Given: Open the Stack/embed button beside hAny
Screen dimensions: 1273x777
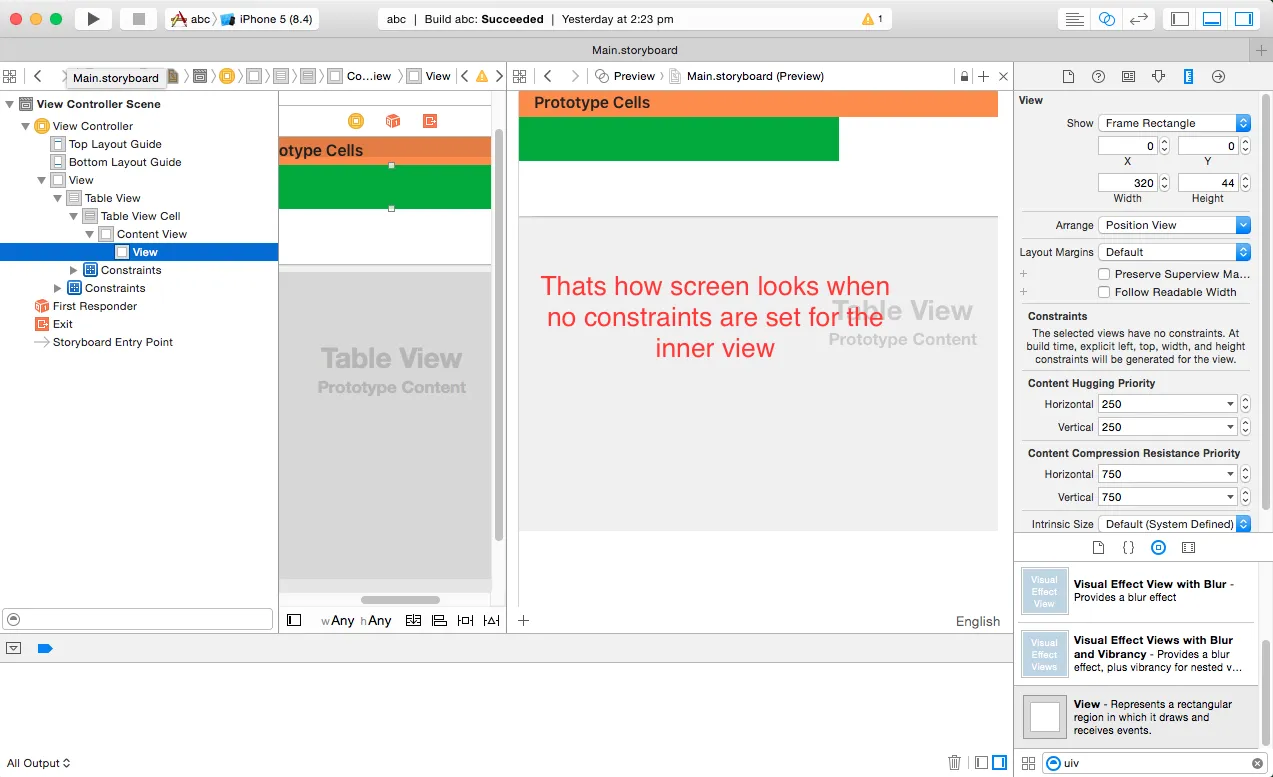Looking at the screenshot, I should pyautogui.click(x=413, y=621).
